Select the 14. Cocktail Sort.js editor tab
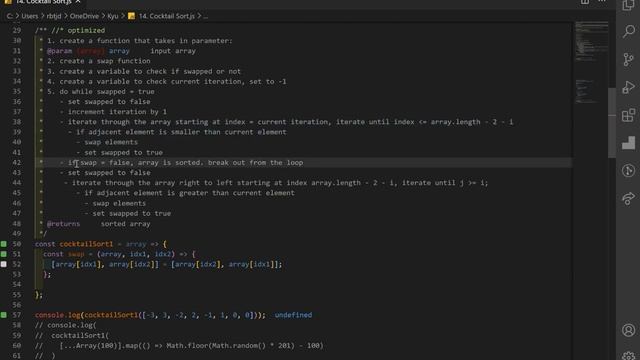 42,2
